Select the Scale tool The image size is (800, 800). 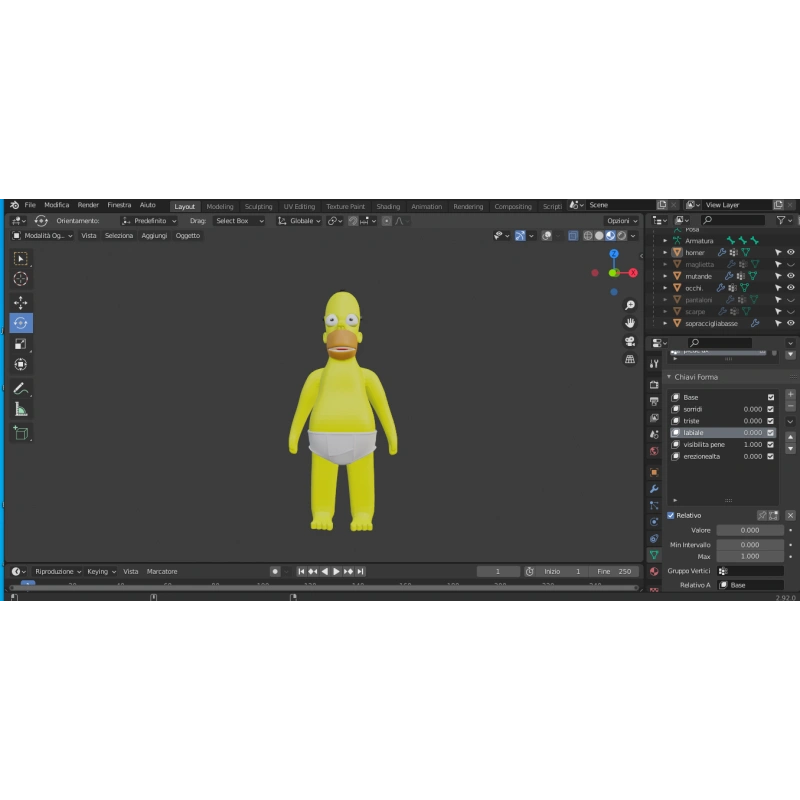20,344
